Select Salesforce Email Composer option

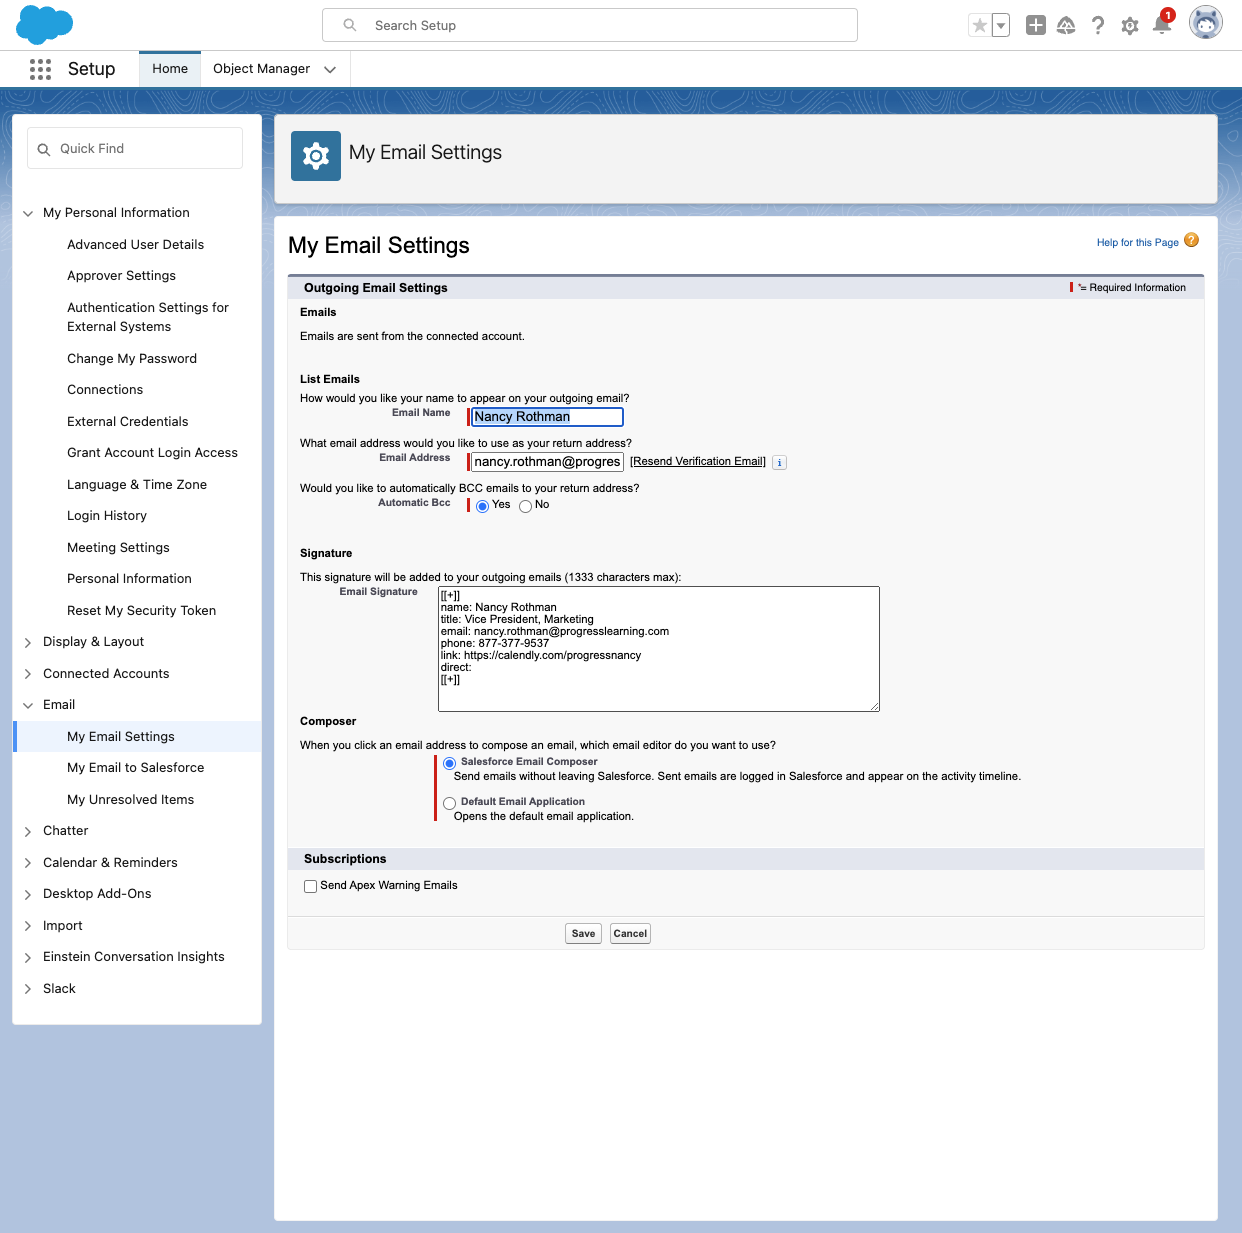(450, 763)
